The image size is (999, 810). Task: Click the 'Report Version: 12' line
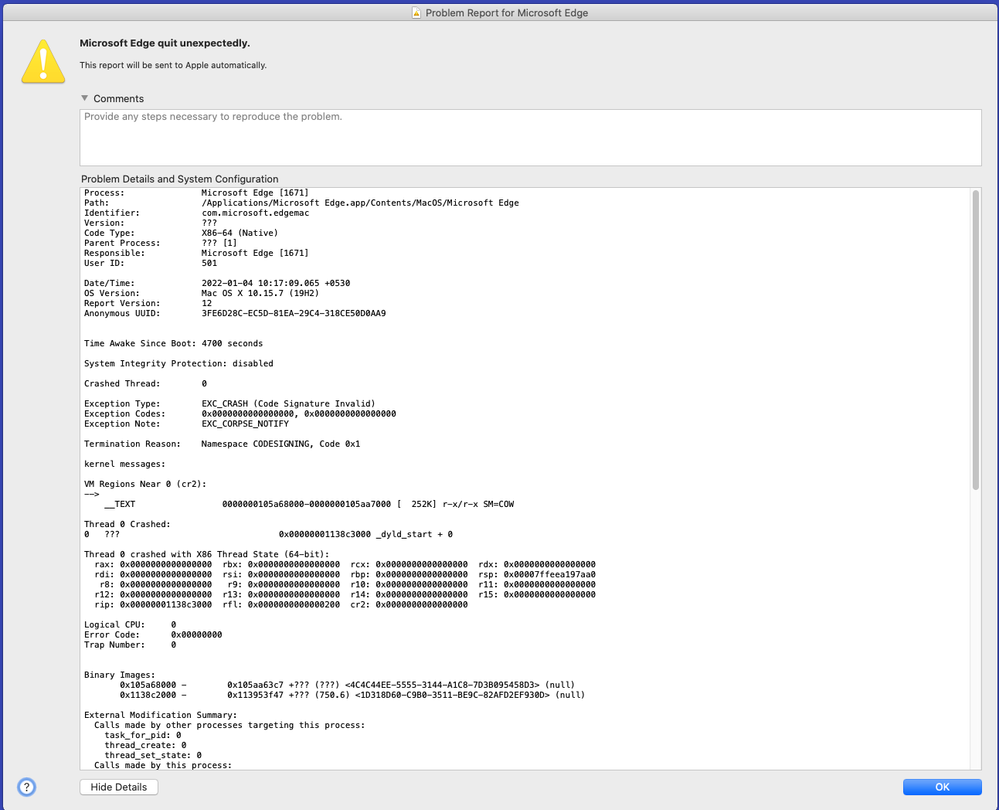pyautogui.click(x=148, y=303)
